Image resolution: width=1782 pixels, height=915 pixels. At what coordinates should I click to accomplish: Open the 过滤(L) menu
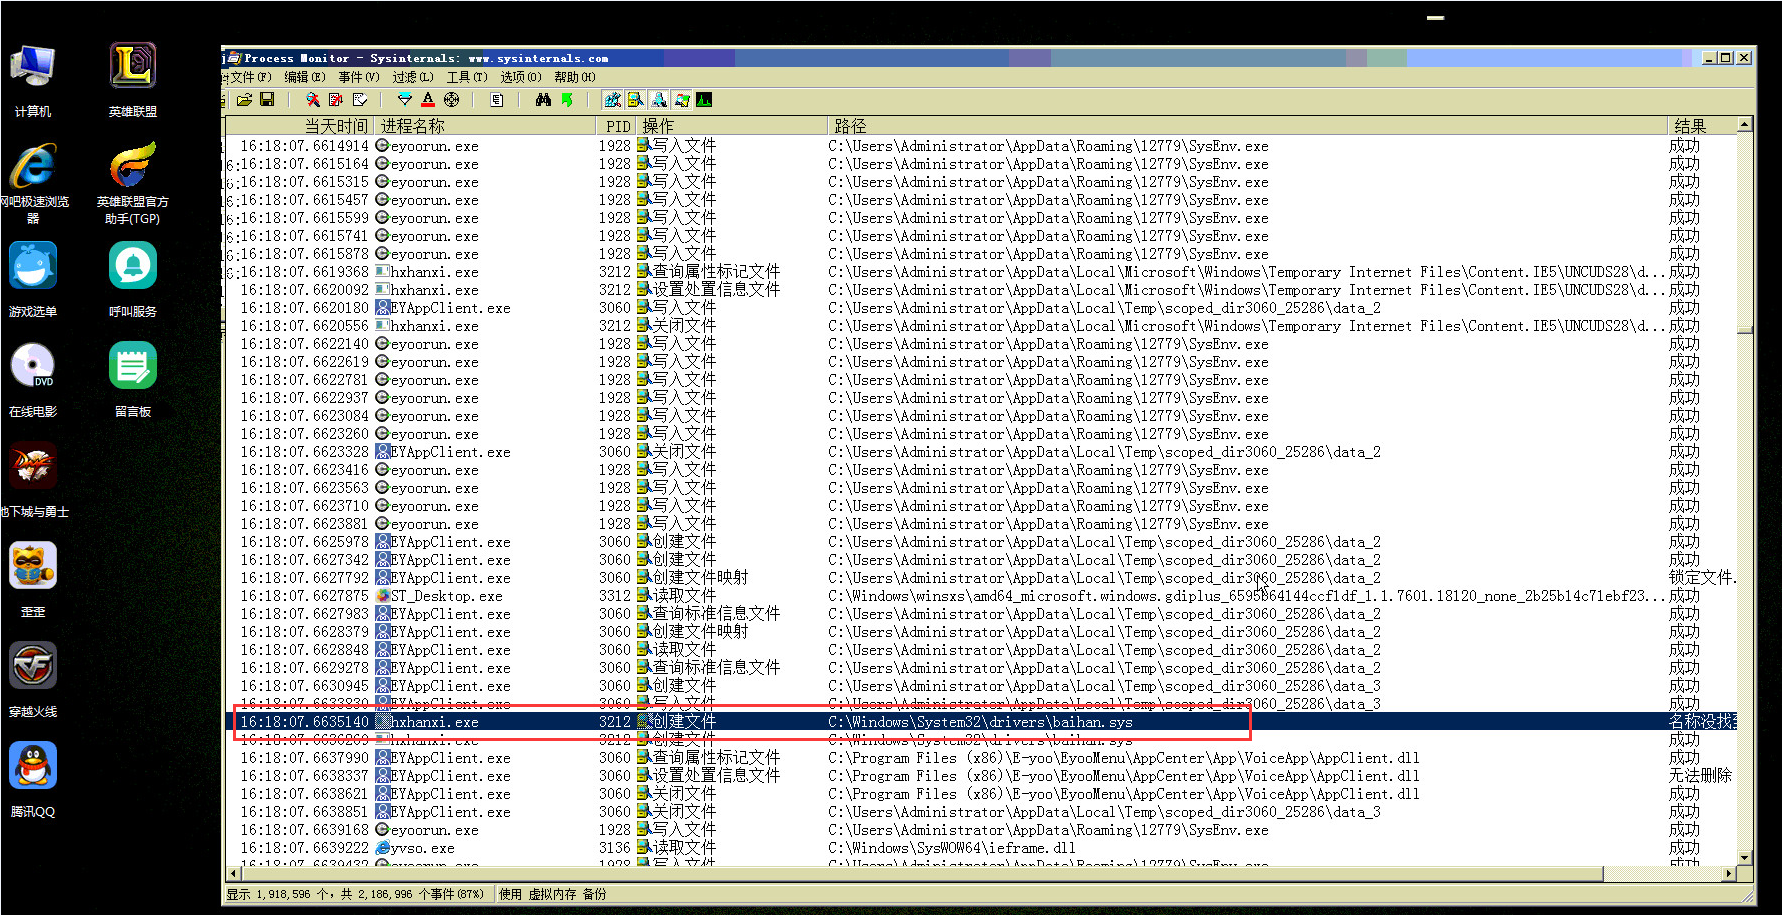[413, 77]
